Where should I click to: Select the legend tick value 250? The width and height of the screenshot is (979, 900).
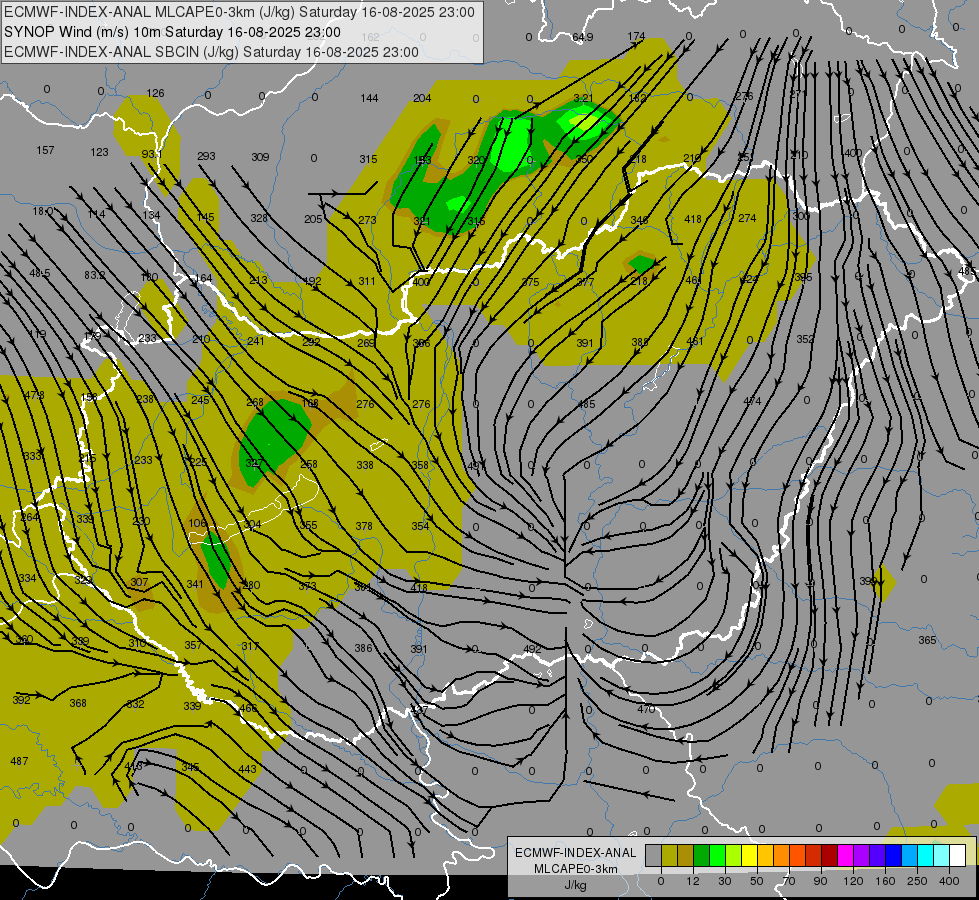coord(917,881)
